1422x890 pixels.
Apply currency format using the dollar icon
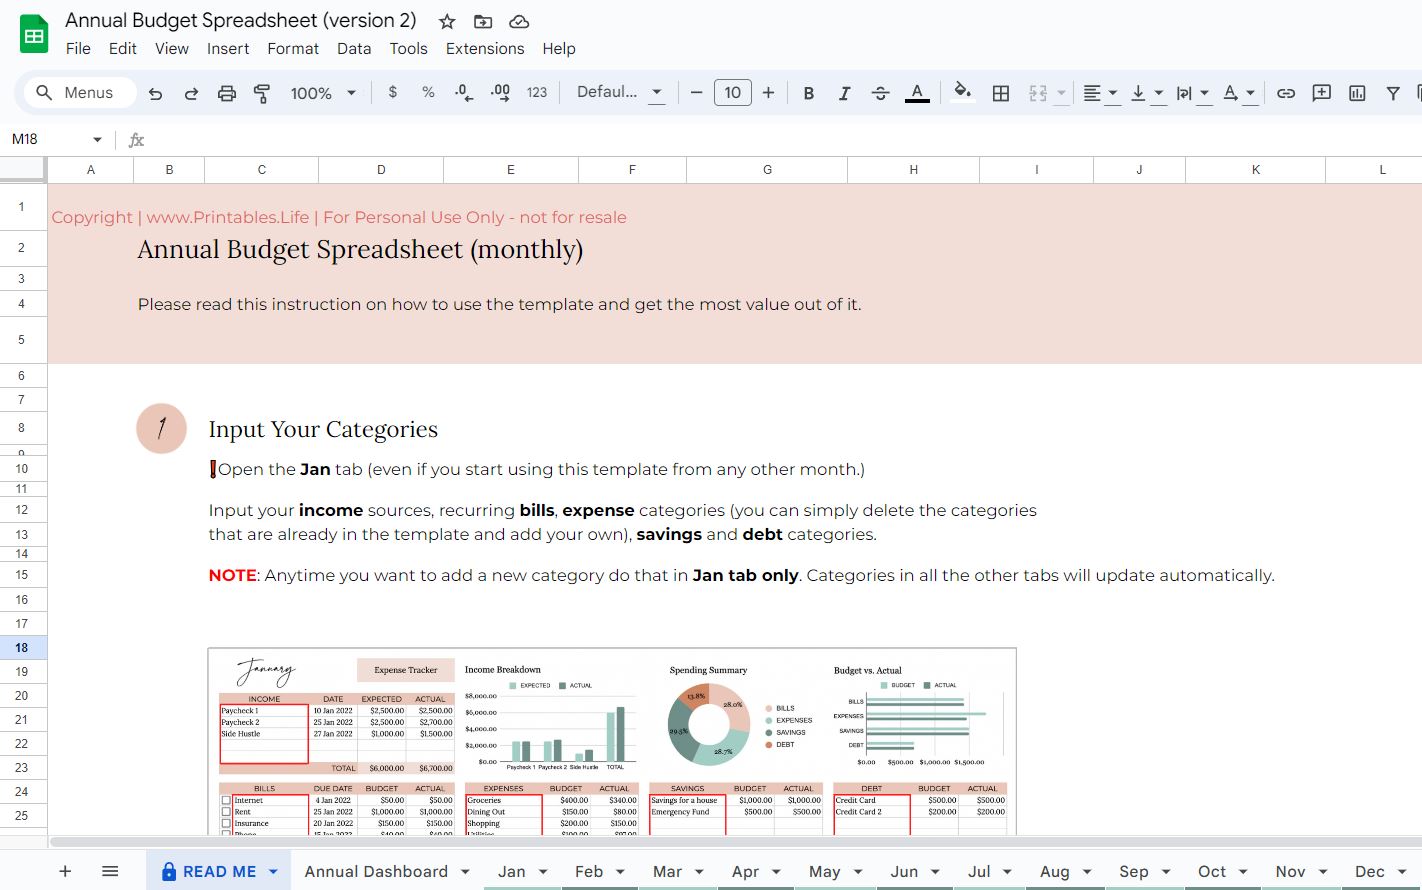(x=393, y=92)
